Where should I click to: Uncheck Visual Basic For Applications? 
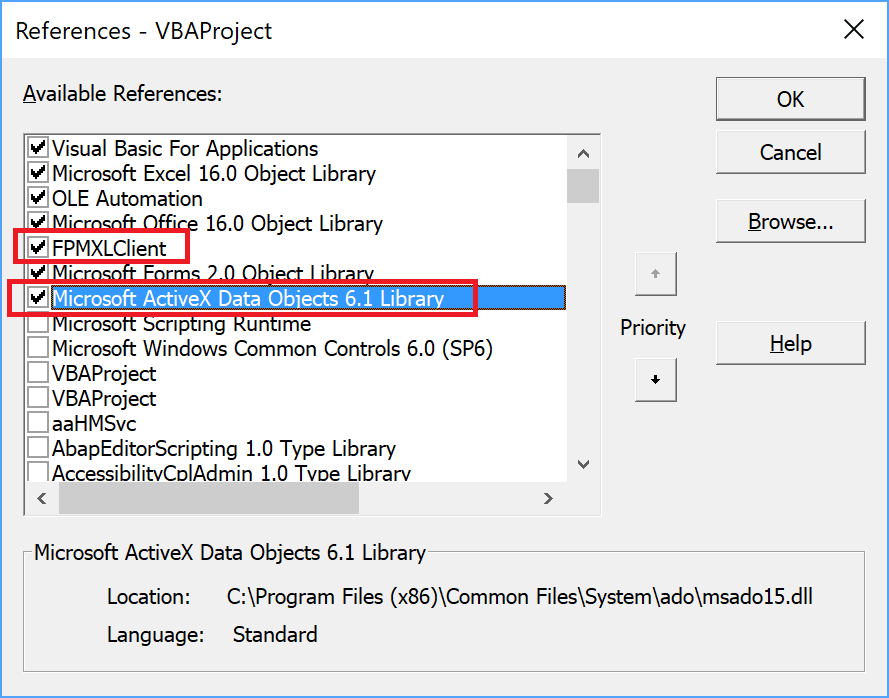point(36,148)
